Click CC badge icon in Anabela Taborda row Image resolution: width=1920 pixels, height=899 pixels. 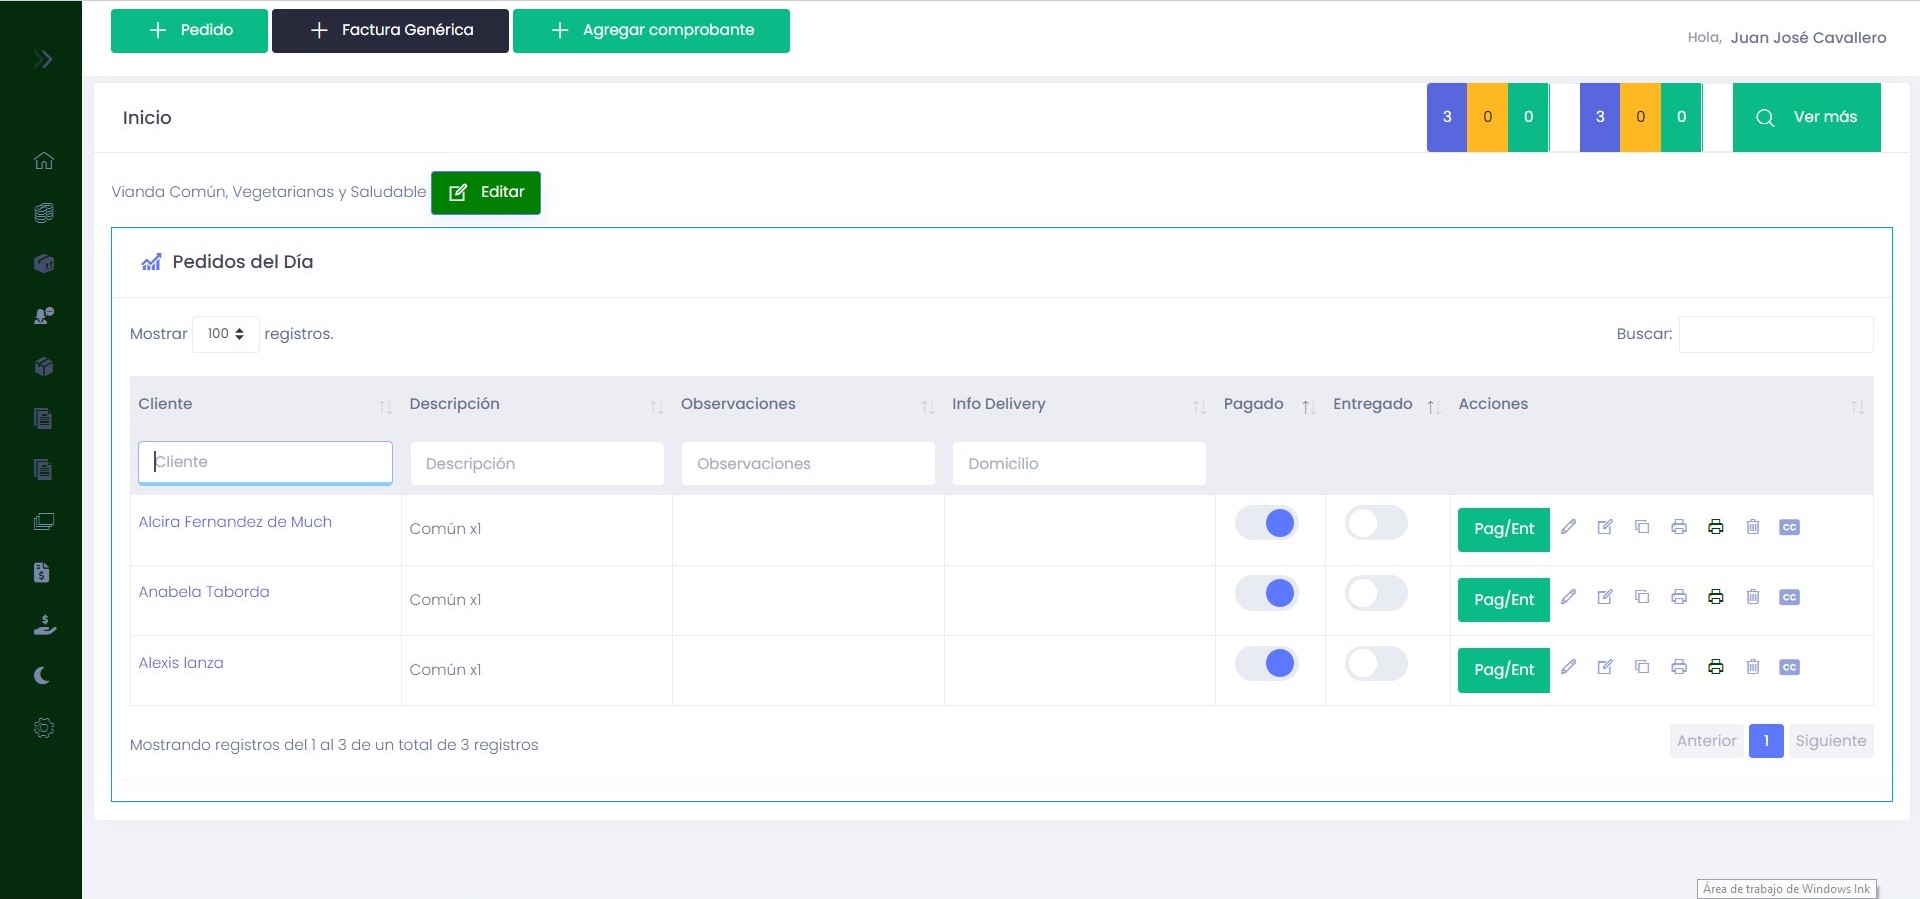[x=1790, y=597]
